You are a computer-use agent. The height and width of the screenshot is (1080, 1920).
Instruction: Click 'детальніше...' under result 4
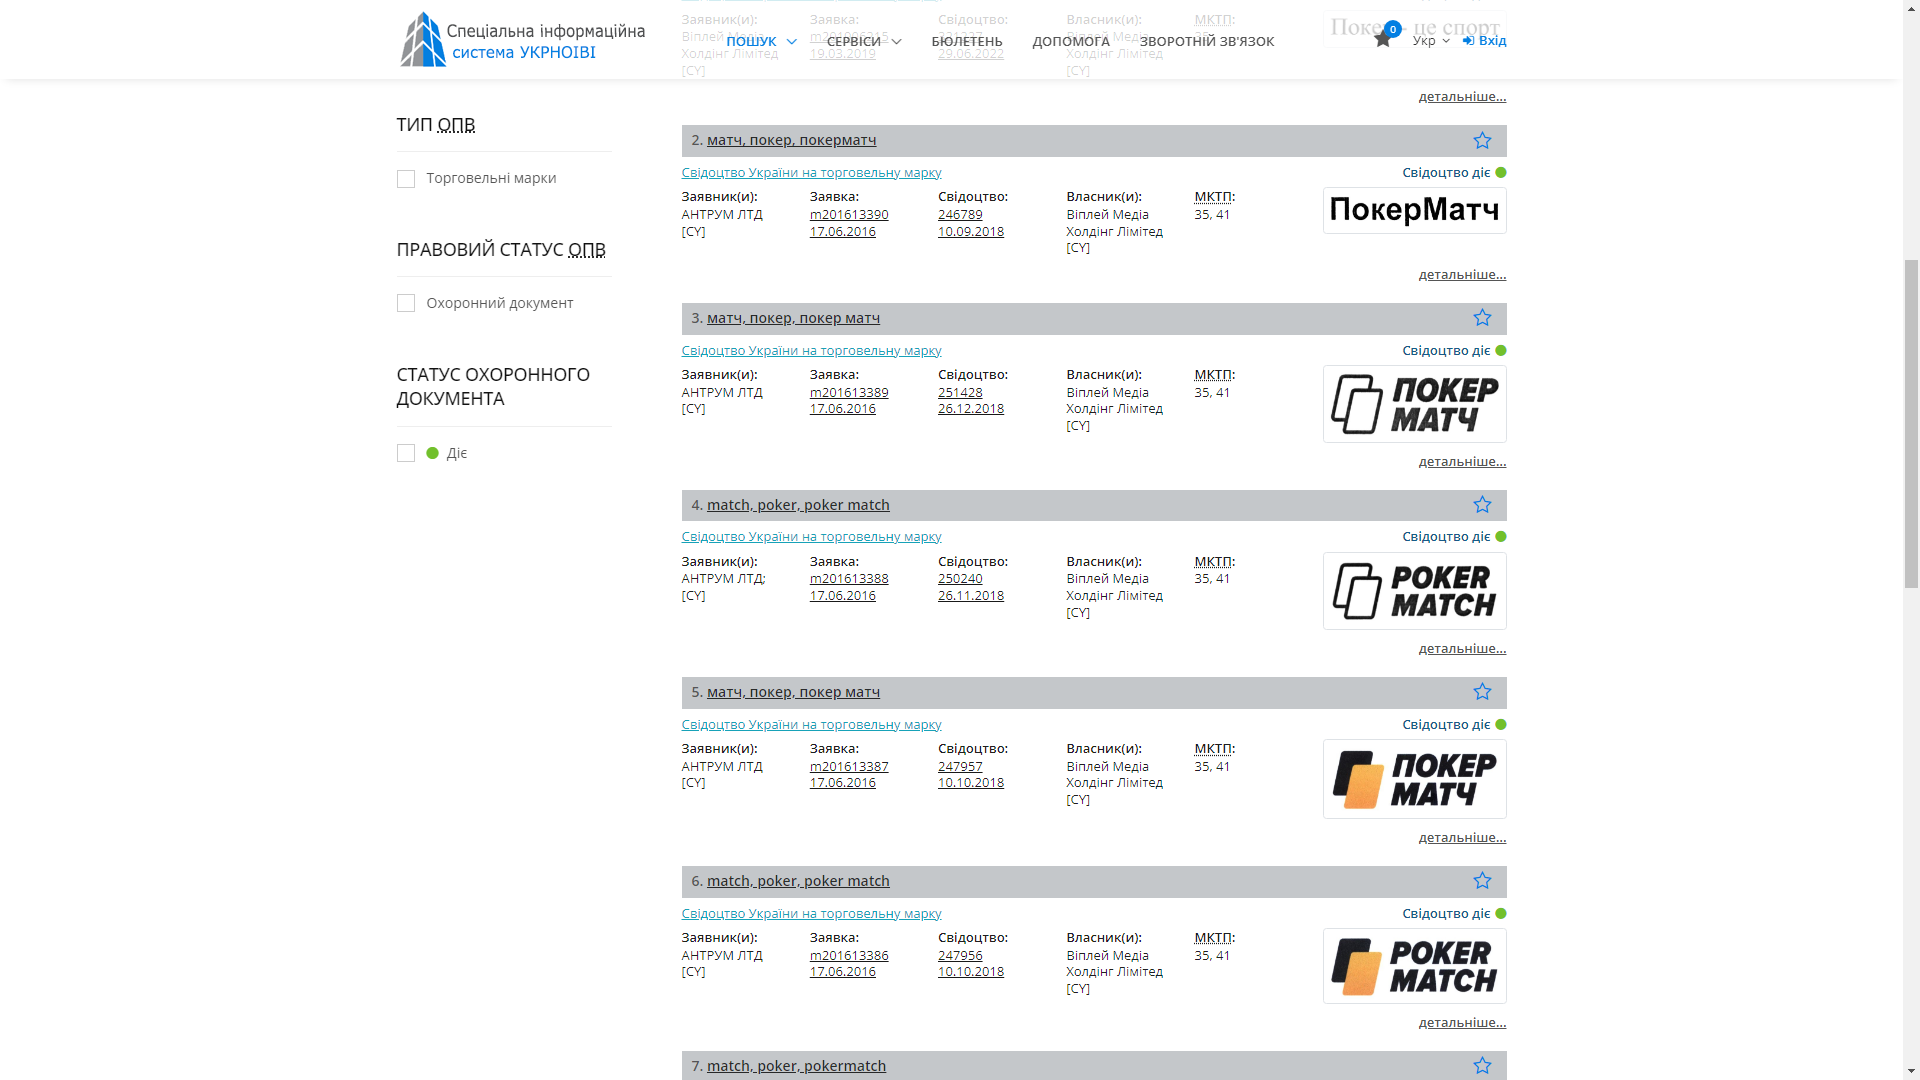tap(1461, 649)
